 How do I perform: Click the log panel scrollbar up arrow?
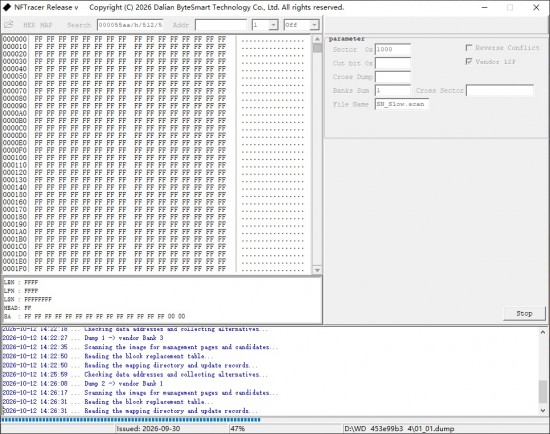(543, 332)
